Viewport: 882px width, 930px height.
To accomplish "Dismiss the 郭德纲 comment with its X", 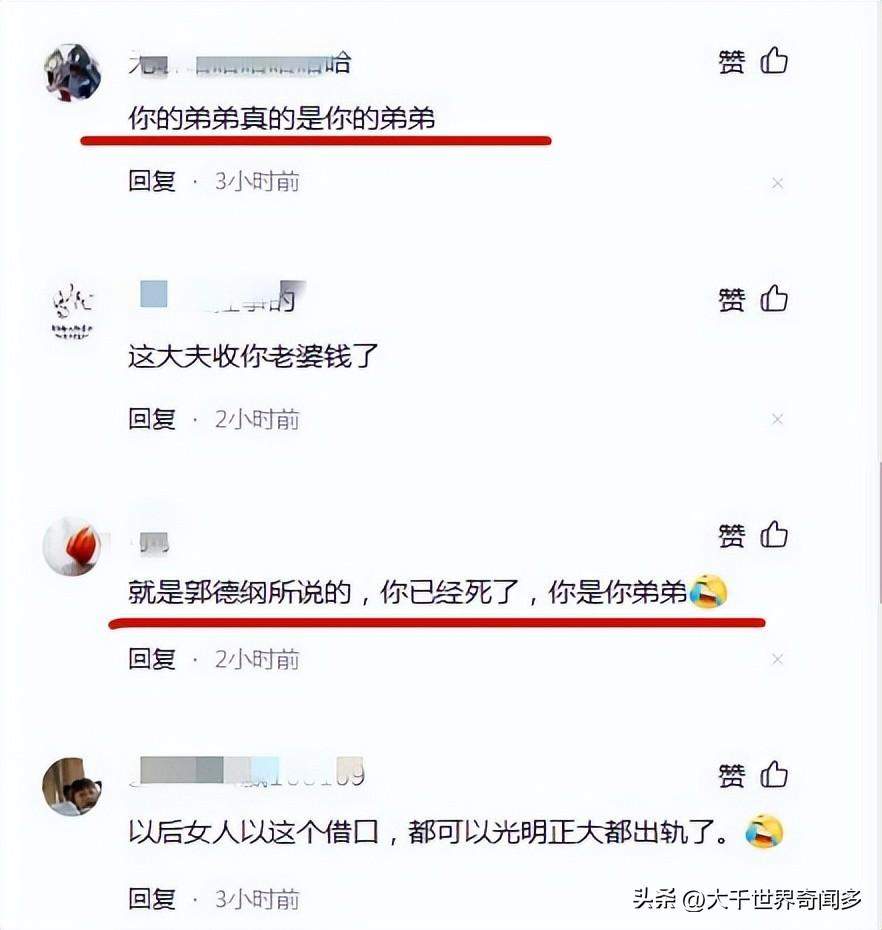I will point(778,659).
